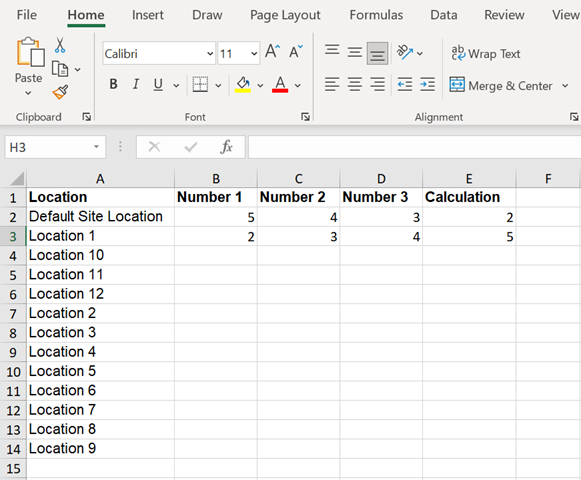Decrease font size with the smaller A
Image resolution: width=581 pixels, height=480 pixels.
point(296,52)
